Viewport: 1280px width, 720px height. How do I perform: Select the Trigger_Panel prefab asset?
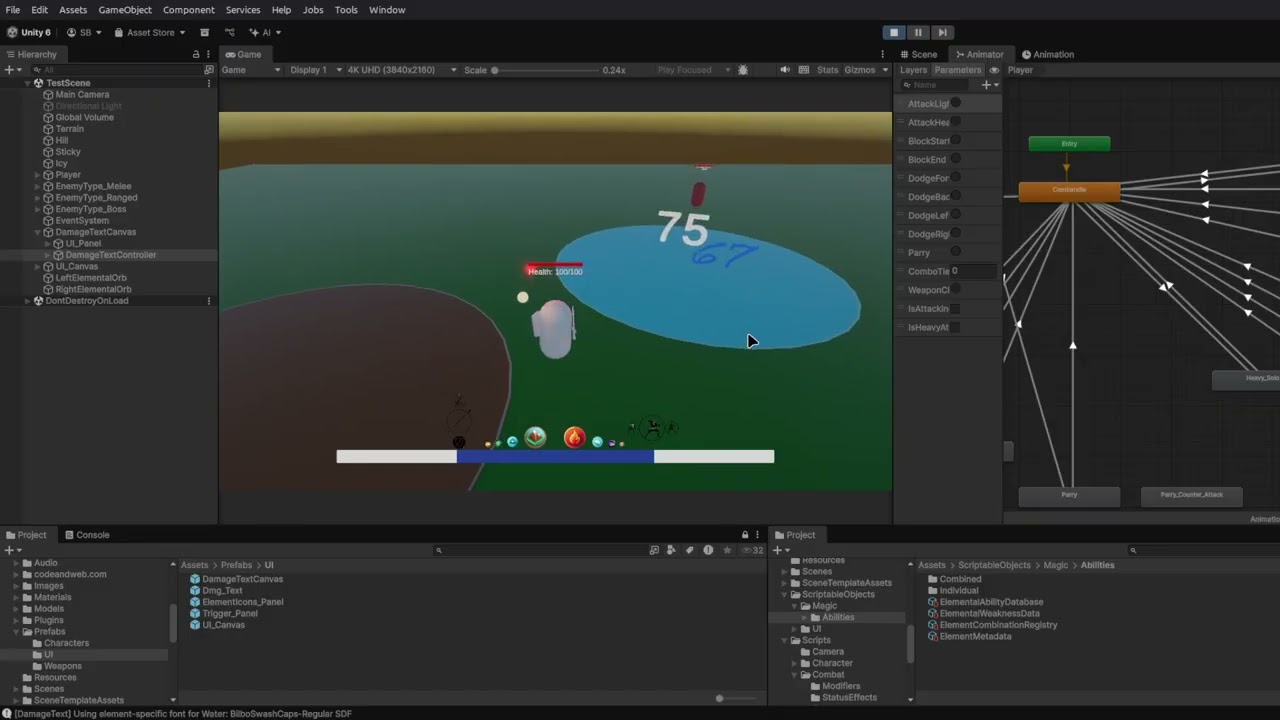tap(224, 613)
